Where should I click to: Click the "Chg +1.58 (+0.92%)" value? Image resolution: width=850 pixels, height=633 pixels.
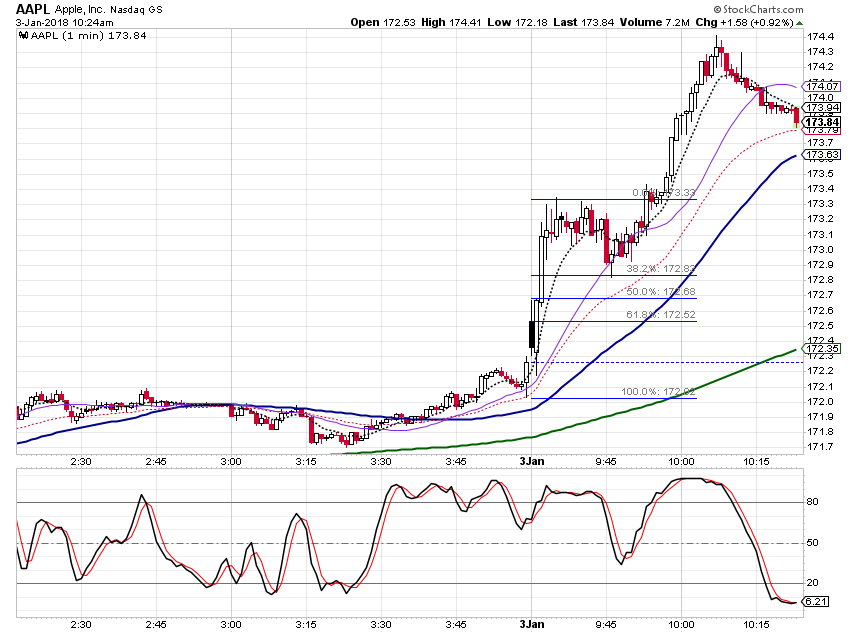pyautogui.click(x=744, y=22)
